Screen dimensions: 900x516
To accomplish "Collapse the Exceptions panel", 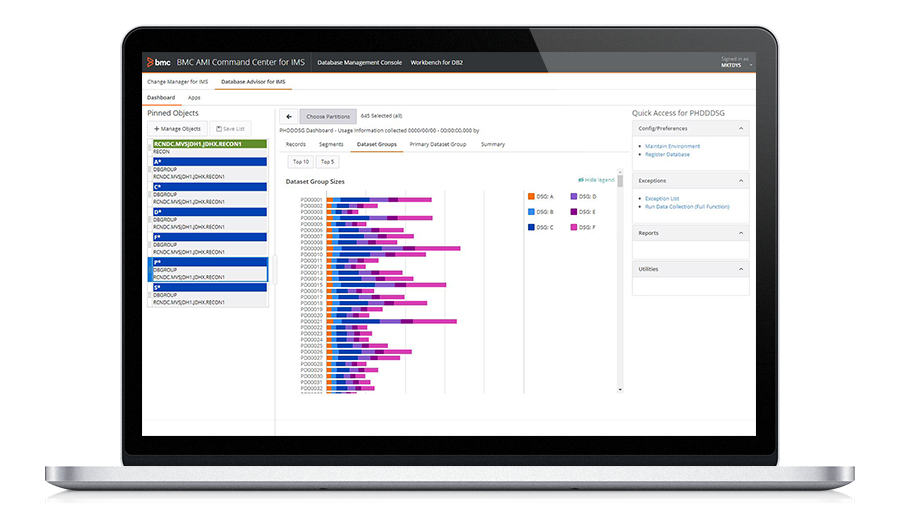I will pos(741,181).
